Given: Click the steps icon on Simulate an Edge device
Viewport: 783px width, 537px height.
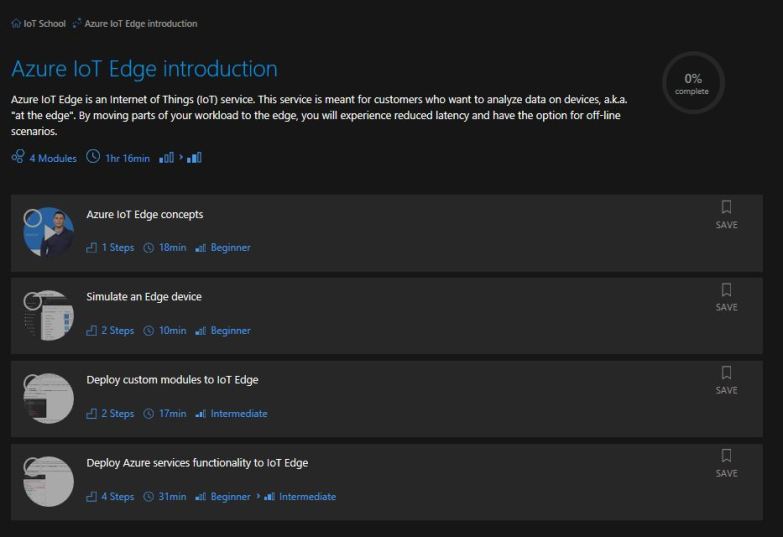Looking at the screenshot, I should 91,331.
